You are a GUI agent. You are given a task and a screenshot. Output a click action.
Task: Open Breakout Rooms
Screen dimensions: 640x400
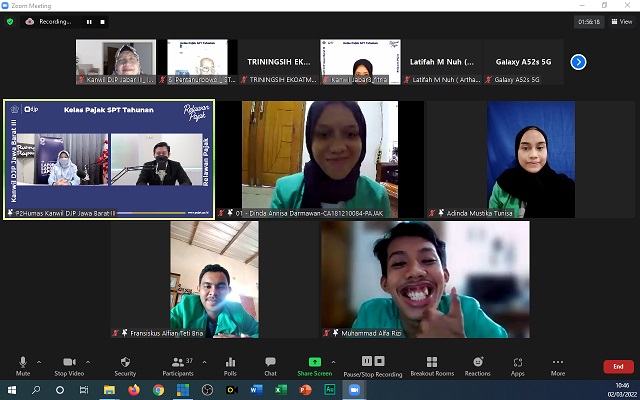pos(432,365)
